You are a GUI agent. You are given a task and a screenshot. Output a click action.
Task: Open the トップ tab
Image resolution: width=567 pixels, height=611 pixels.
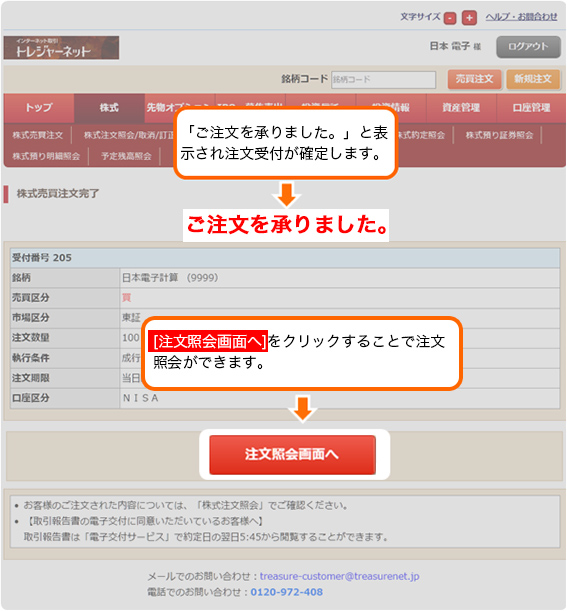click(x=39, y=108)
